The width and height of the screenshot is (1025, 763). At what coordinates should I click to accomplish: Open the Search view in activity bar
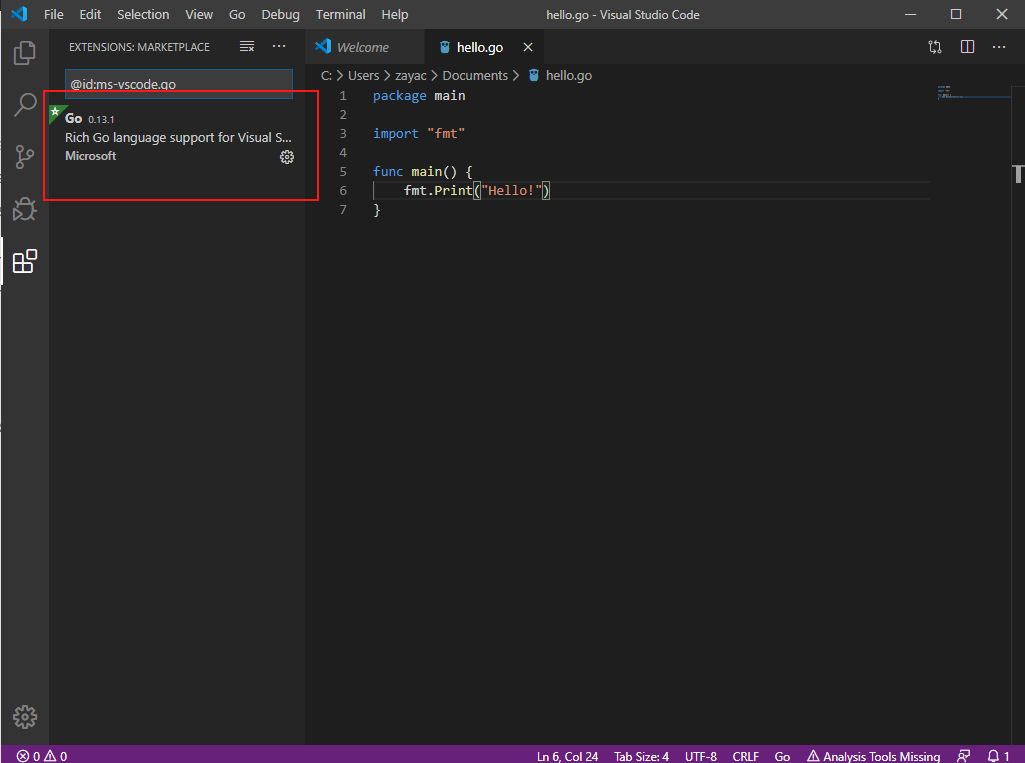[25, 105]
